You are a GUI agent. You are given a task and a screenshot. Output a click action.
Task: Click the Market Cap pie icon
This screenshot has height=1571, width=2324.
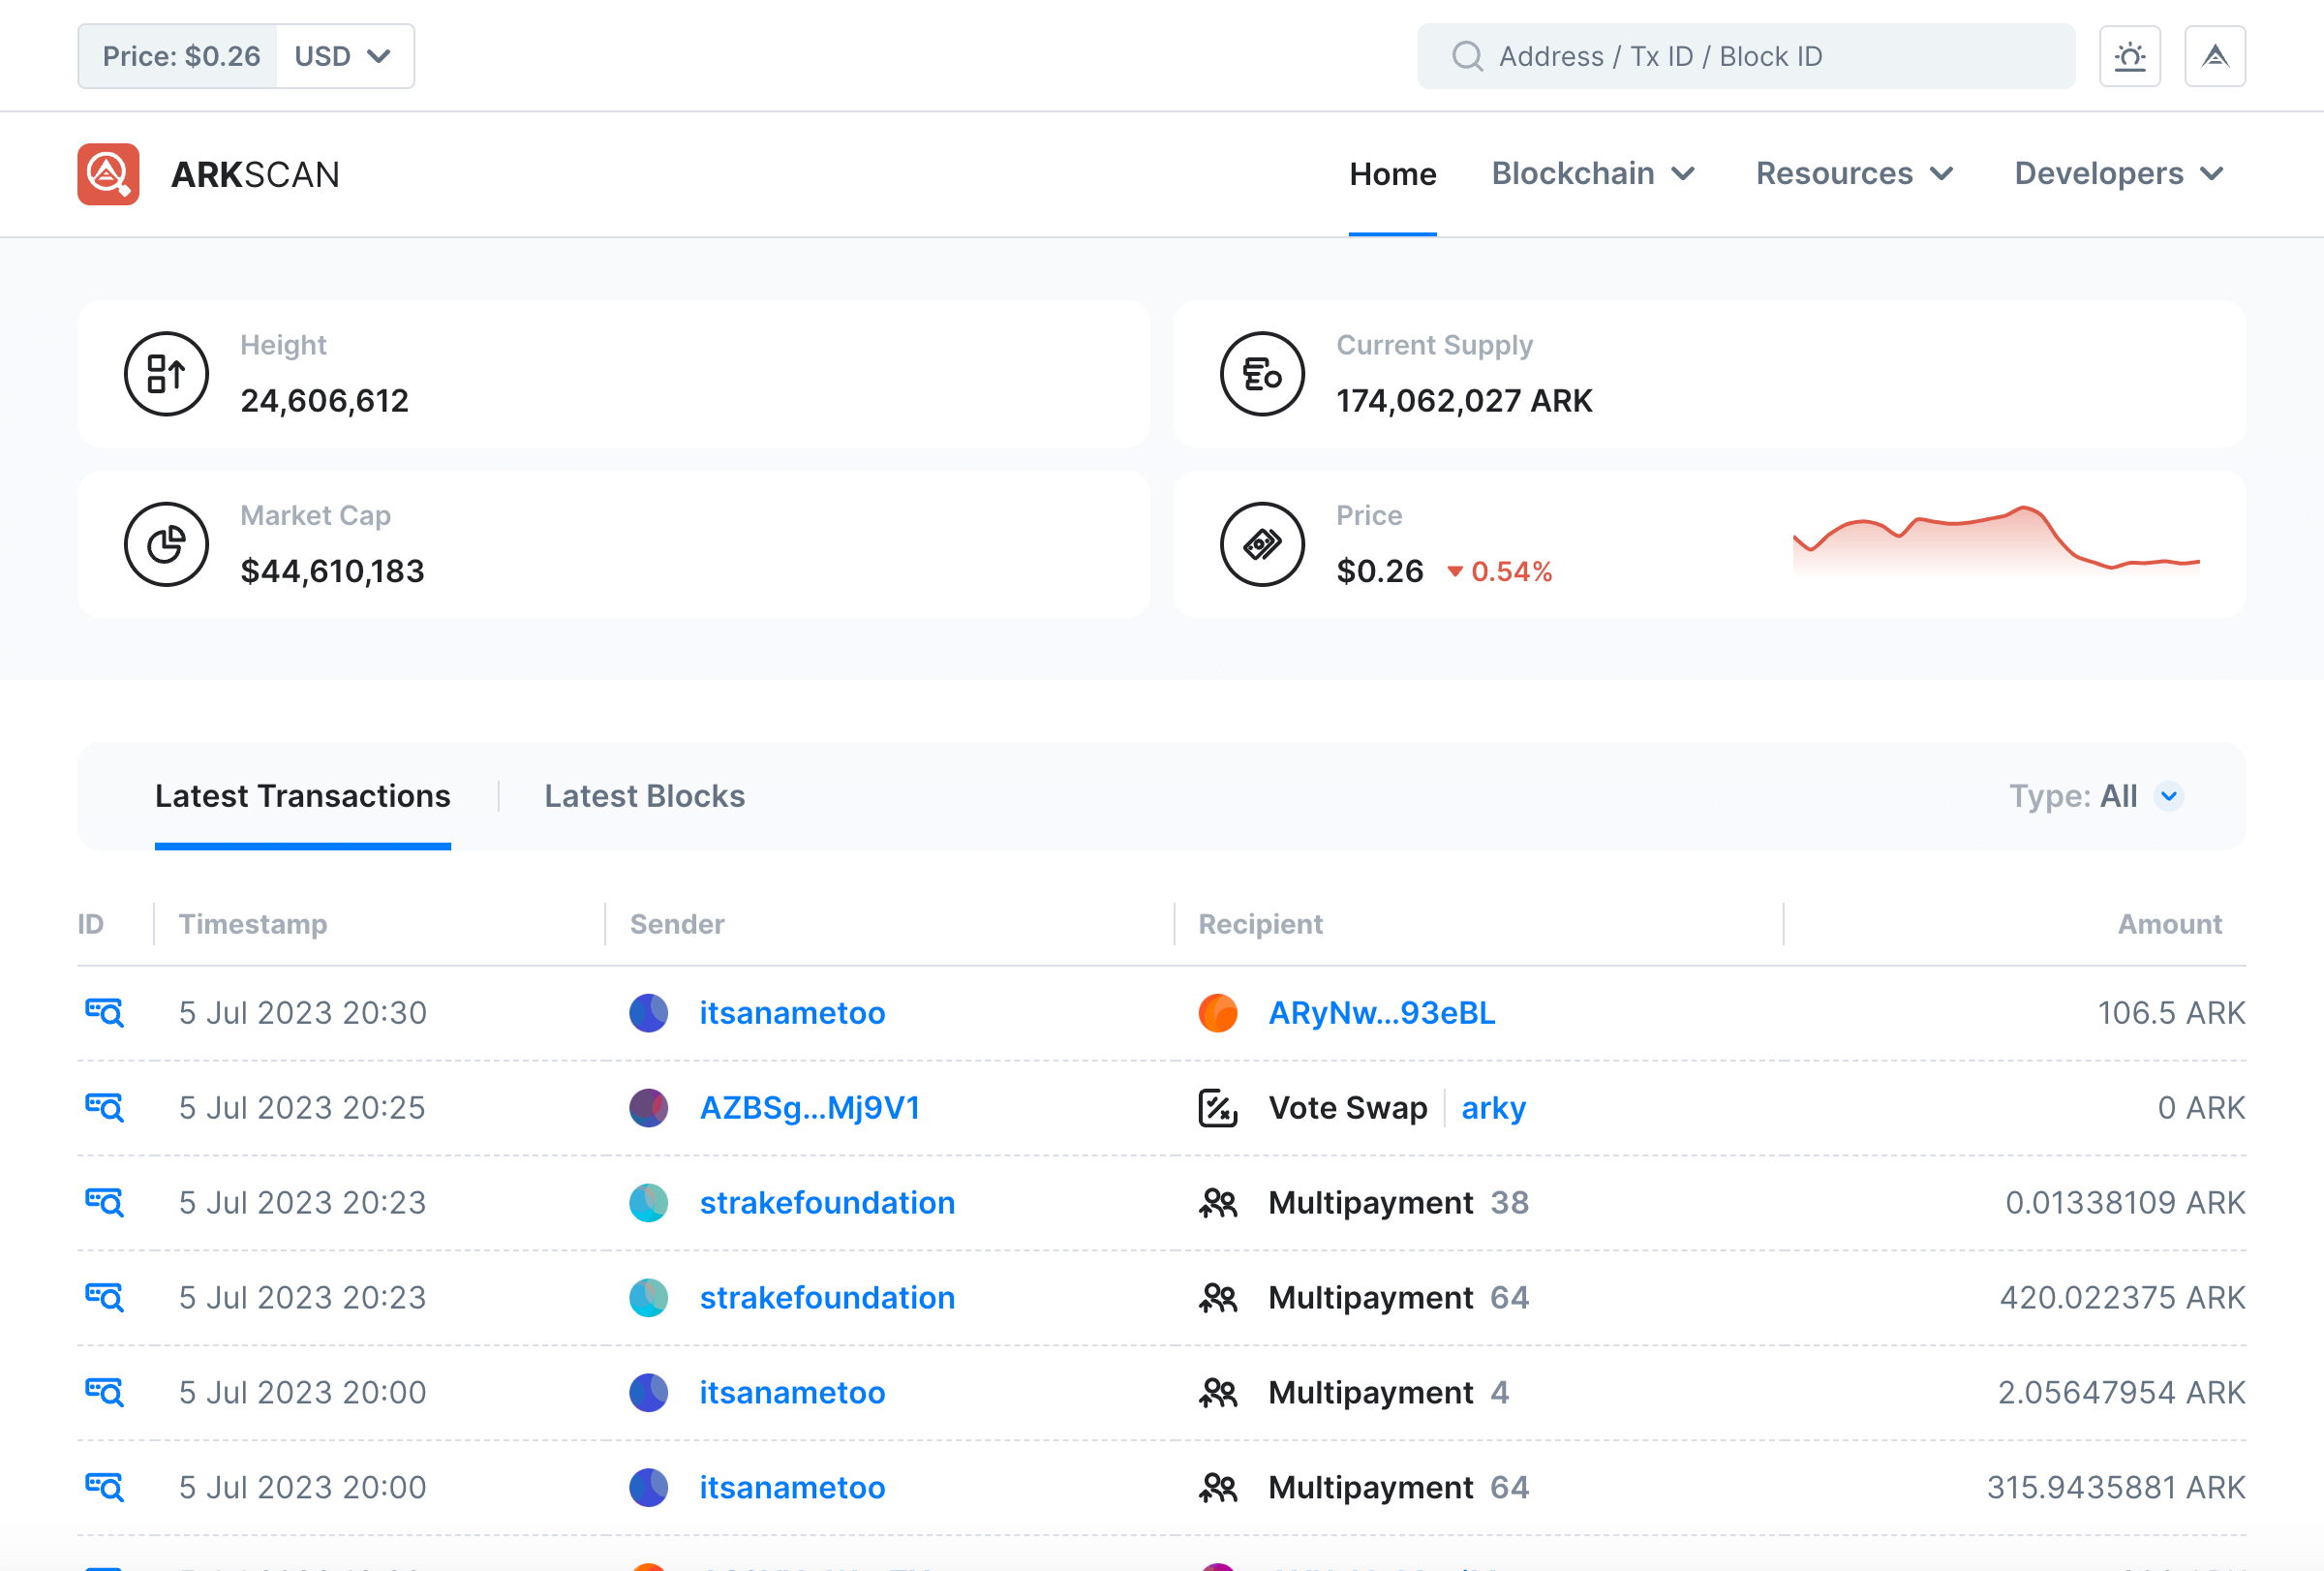[166, 544]
